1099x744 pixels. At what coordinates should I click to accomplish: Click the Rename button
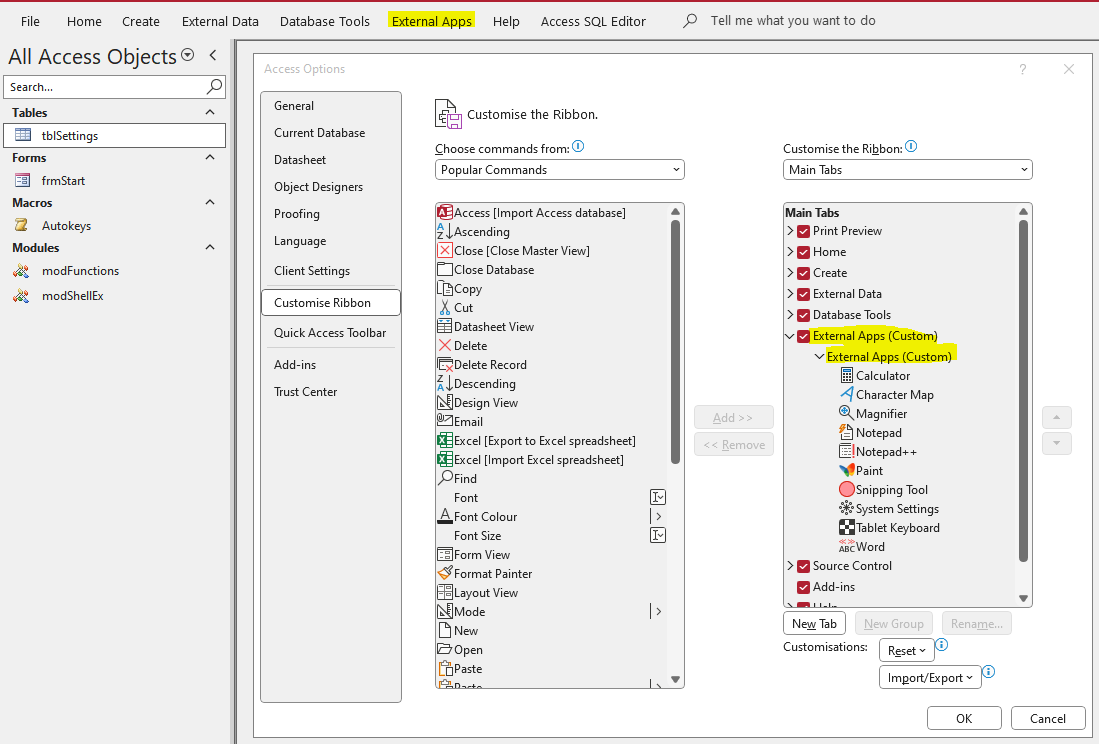point(976,624)
